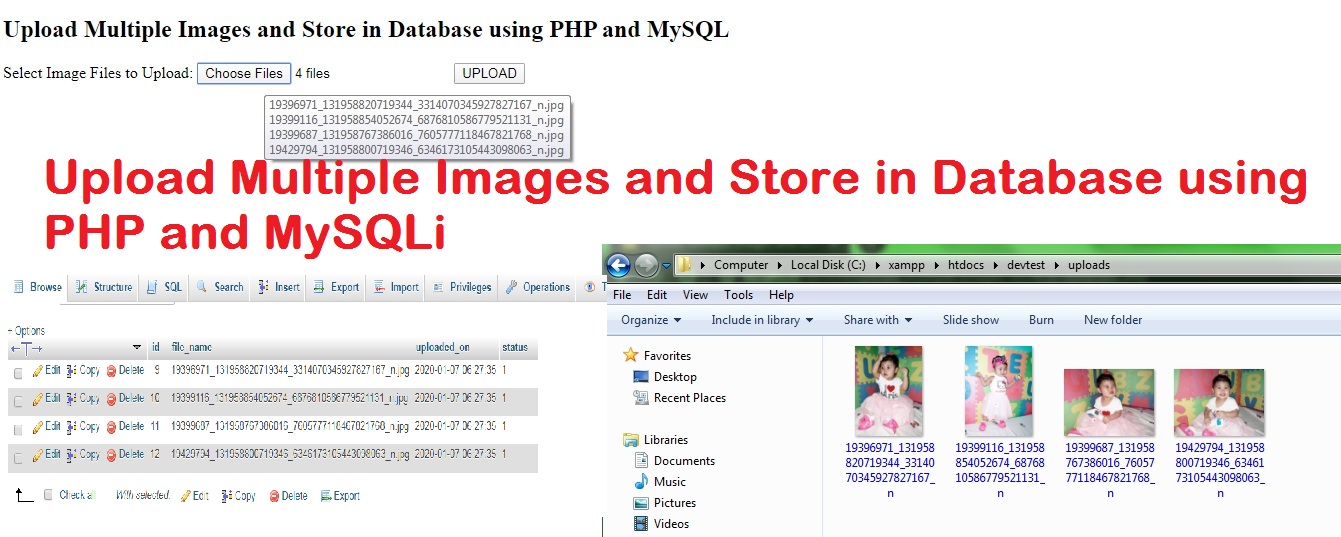Viewport: 1341px width, 537px height.
Task: Click Local Disk (C:) in address path
Action: [x=828, y=265]
